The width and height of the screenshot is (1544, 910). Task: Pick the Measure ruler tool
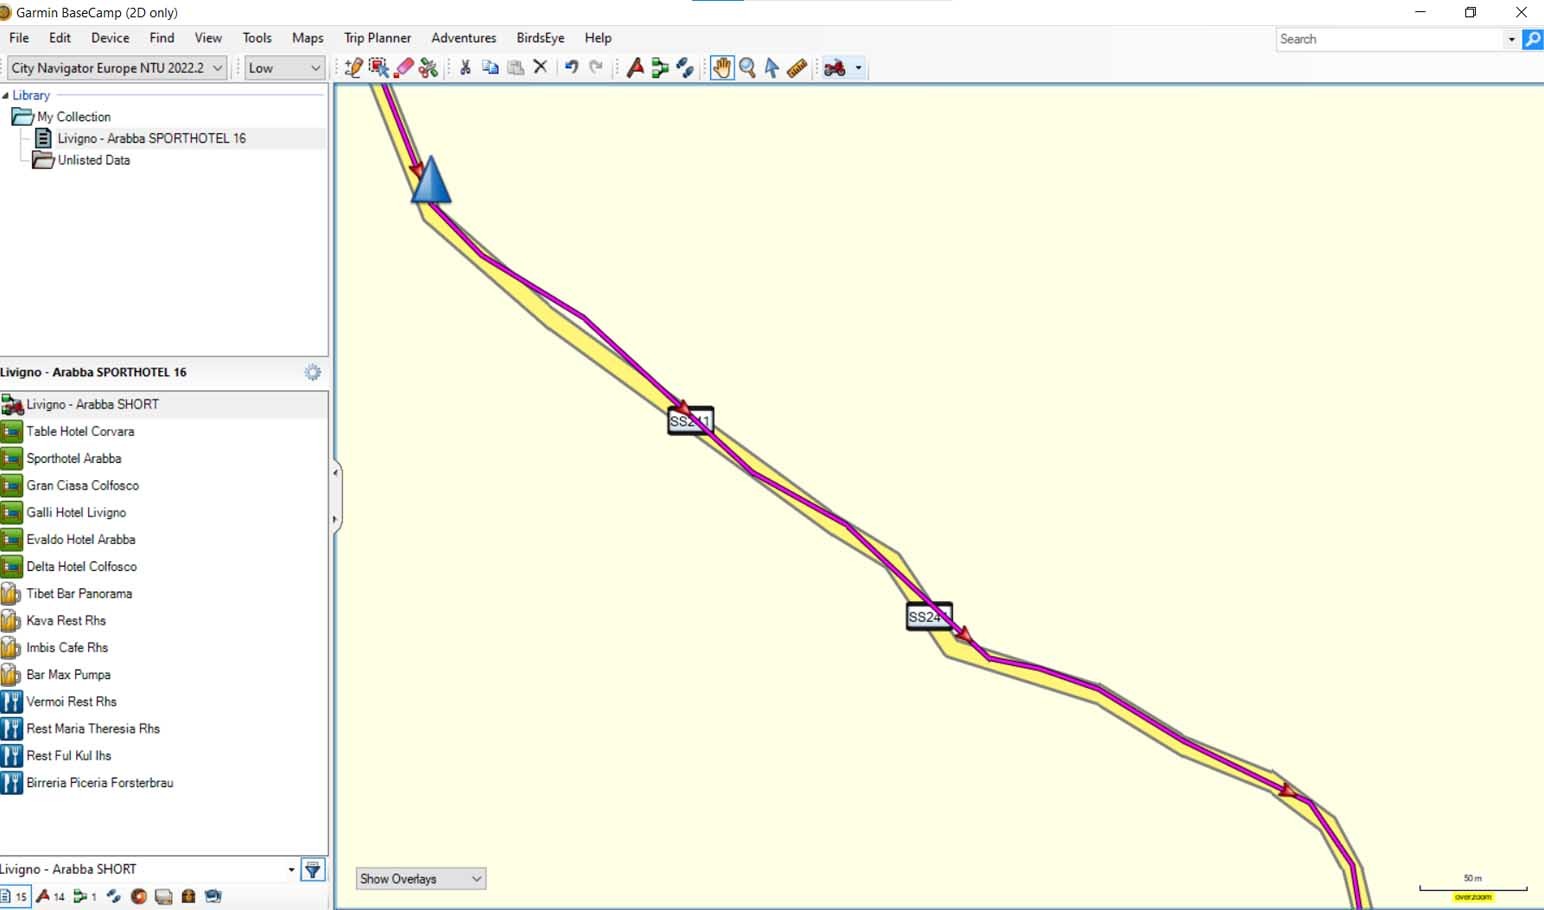[797, 68]
